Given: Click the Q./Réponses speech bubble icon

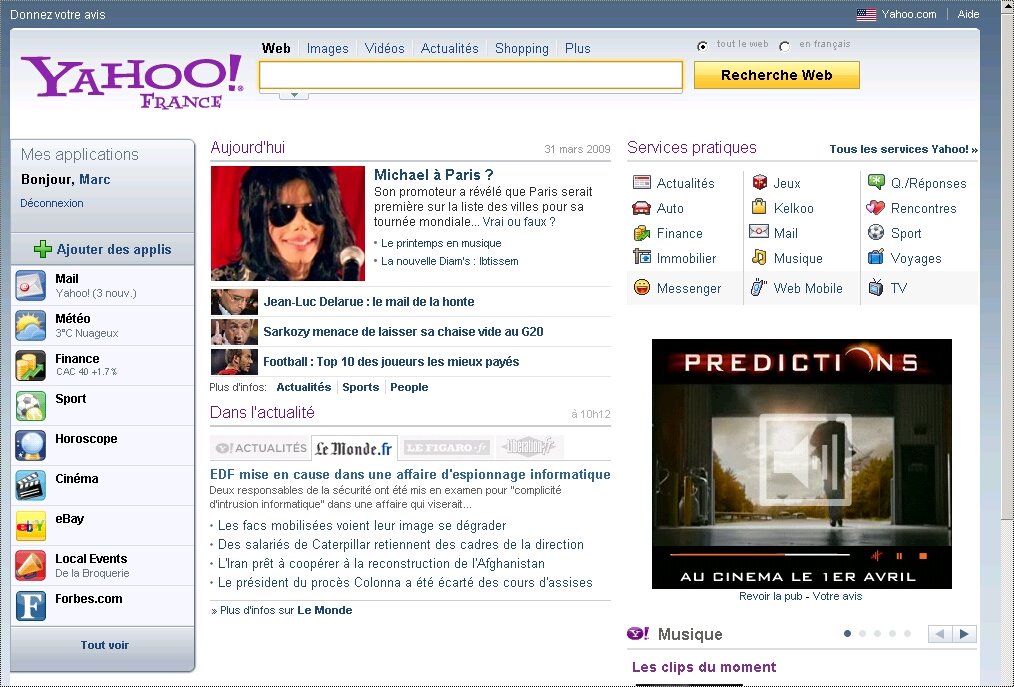Looking at the screenshot, I should (x=876, y=182).
